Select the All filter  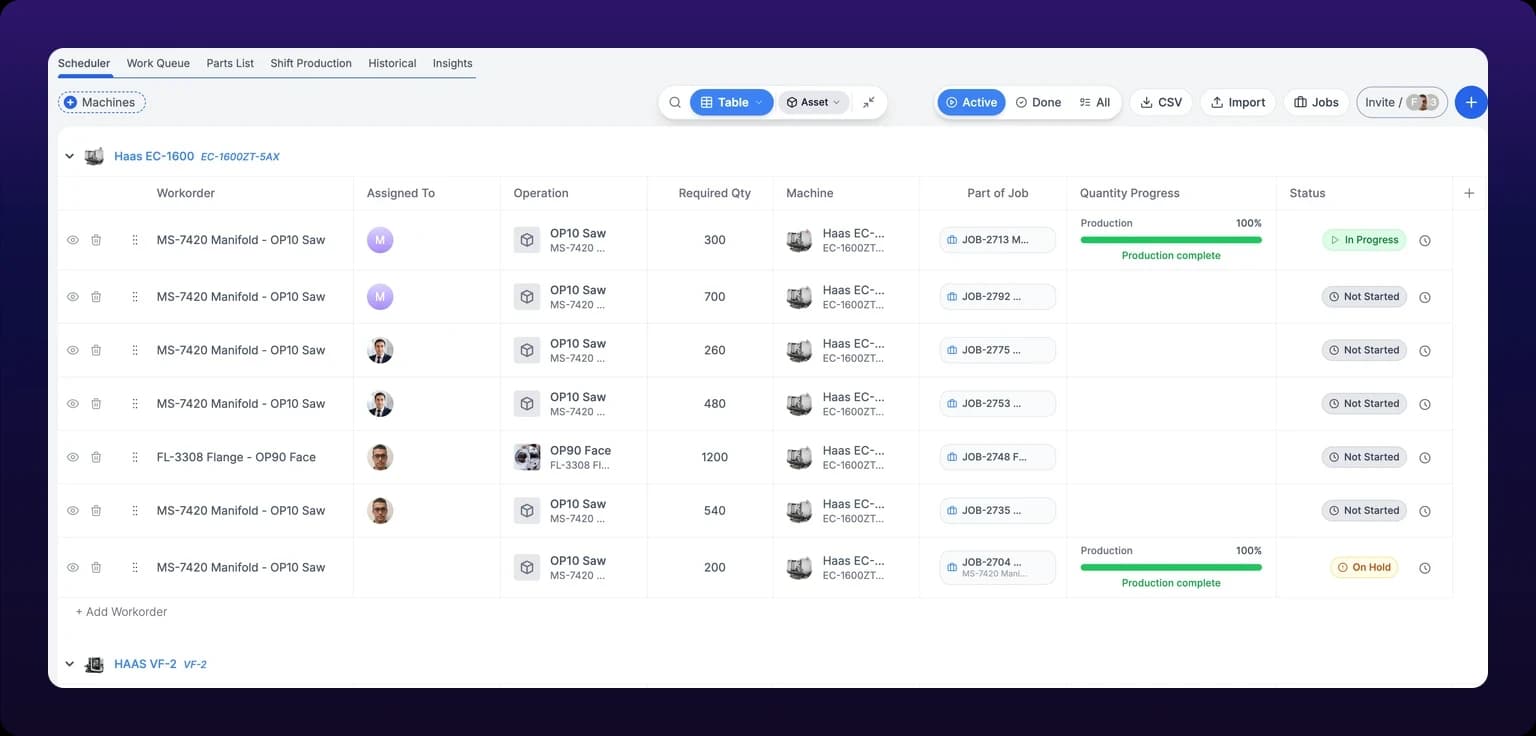click(1095, 102)
